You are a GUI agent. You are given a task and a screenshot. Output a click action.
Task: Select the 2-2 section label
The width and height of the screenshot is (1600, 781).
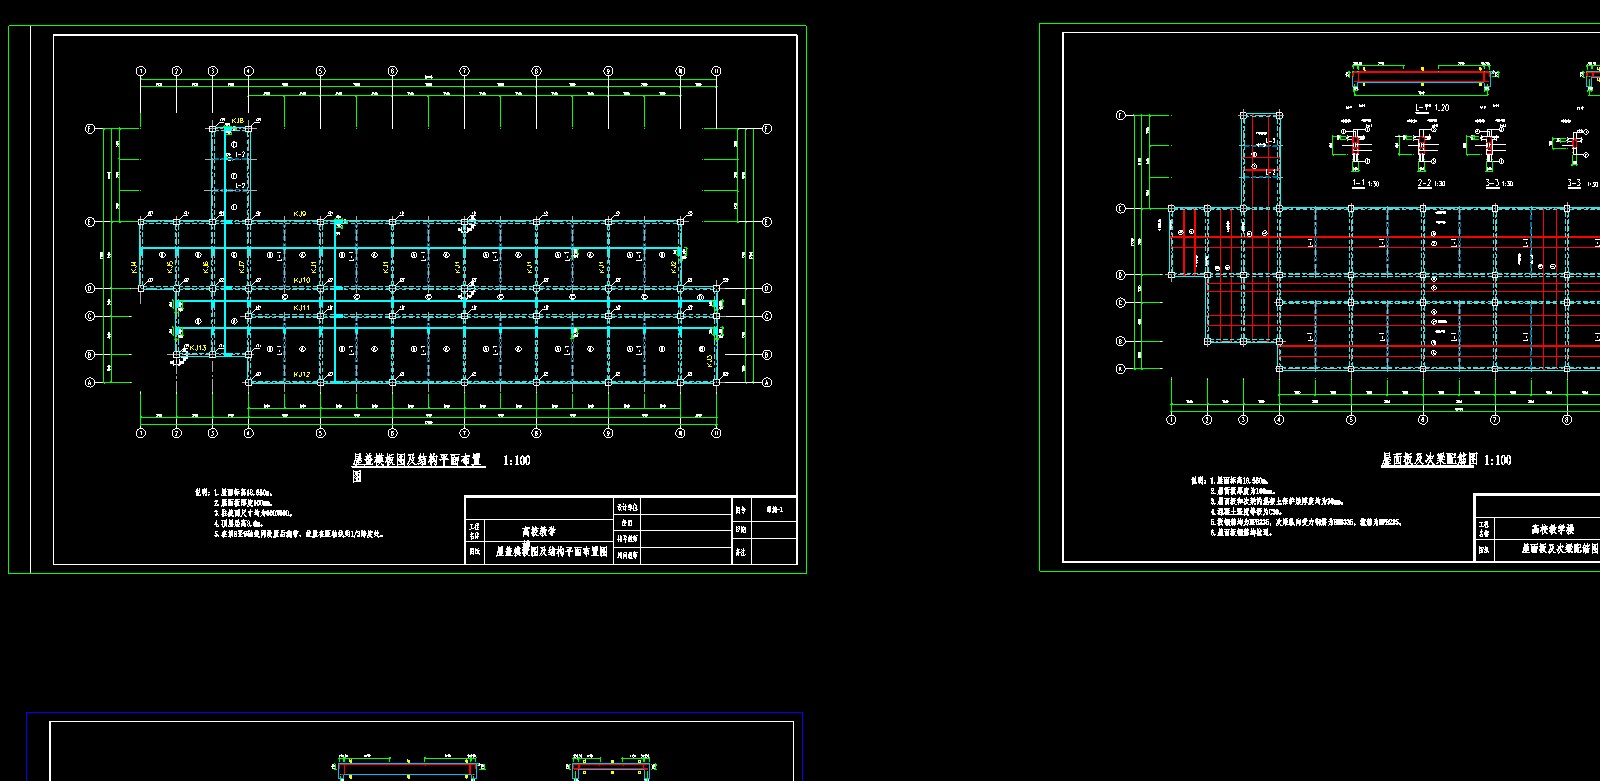point(1424,184)
